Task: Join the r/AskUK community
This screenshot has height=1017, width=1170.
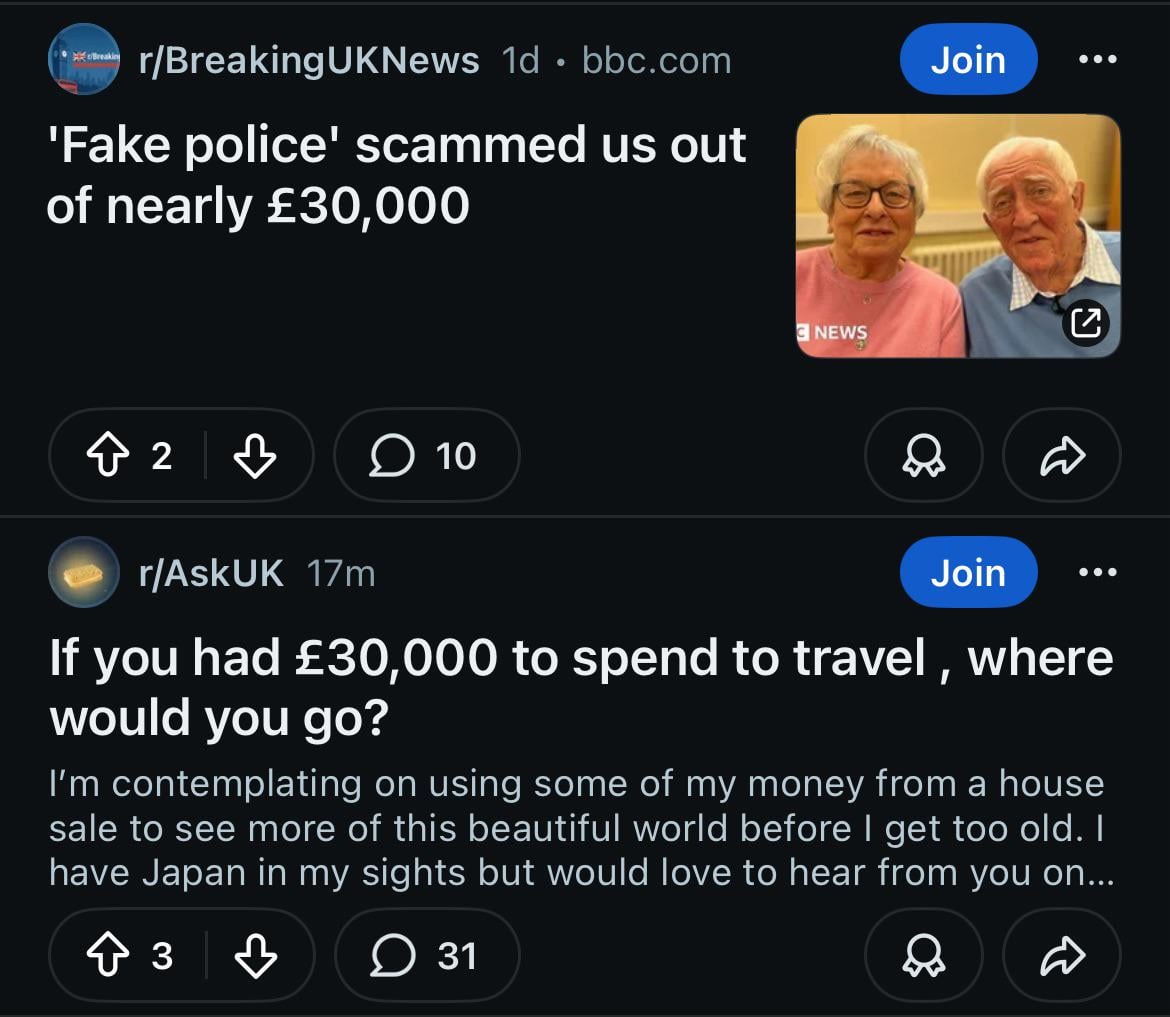Action: [x=967, y=573]
